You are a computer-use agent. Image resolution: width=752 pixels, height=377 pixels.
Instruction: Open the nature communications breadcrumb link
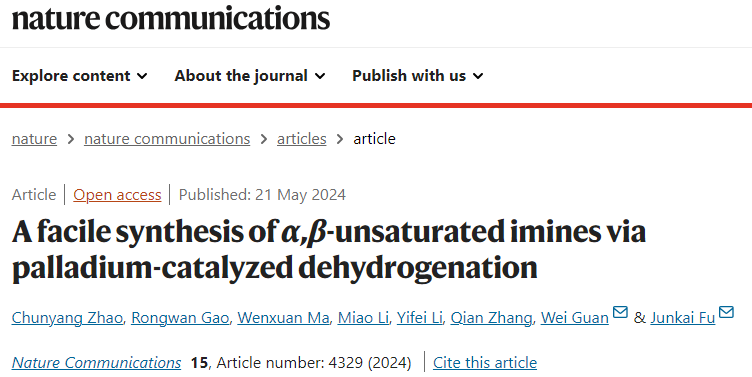pos(167,139)
